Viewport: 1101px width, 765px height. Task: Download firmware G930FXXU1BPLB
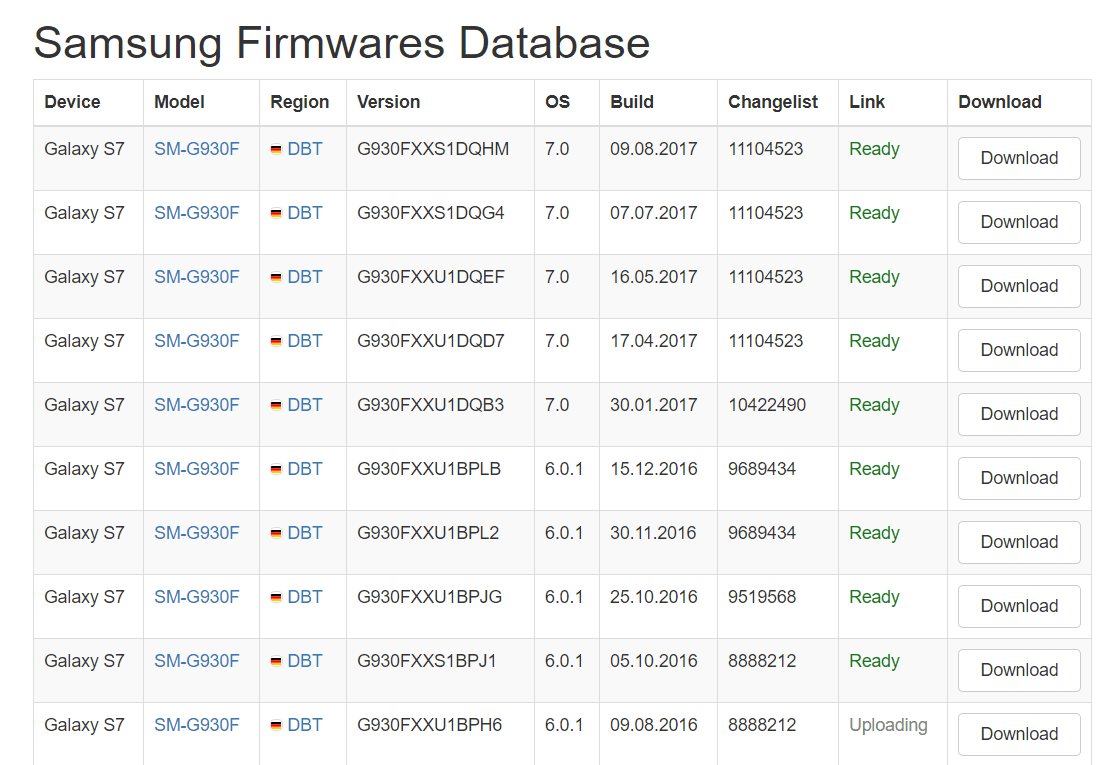(x=1018, y=478)
